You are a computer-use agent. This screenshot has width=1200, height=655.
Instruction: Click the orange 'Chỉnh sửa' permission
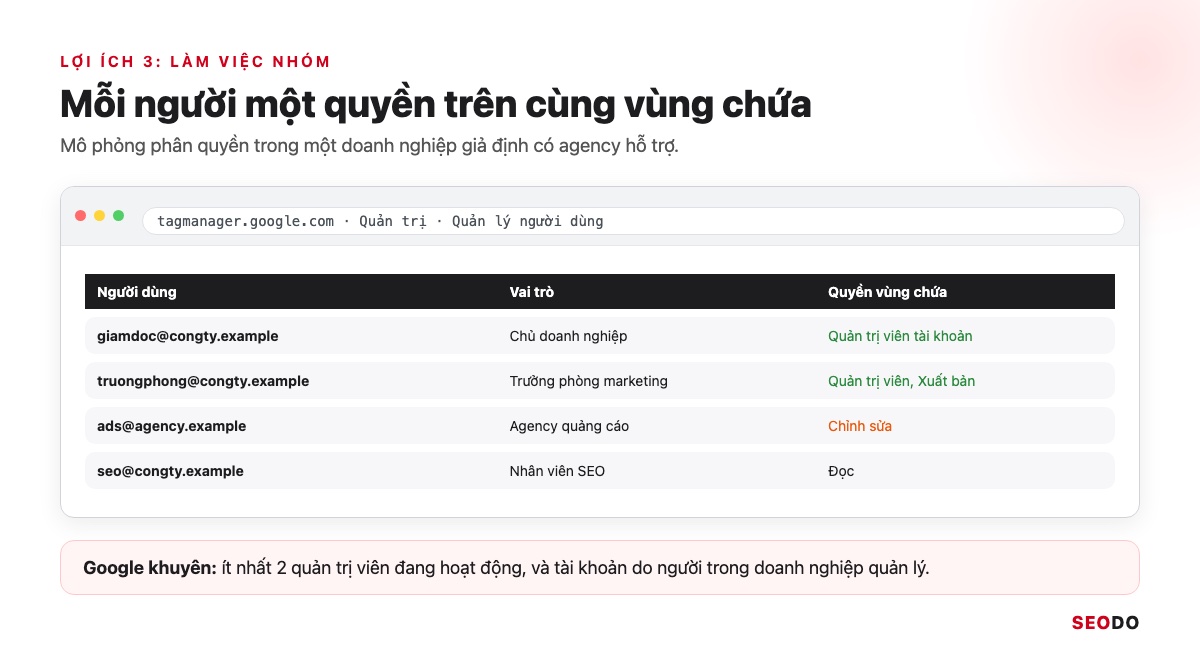tap(860, 426)
